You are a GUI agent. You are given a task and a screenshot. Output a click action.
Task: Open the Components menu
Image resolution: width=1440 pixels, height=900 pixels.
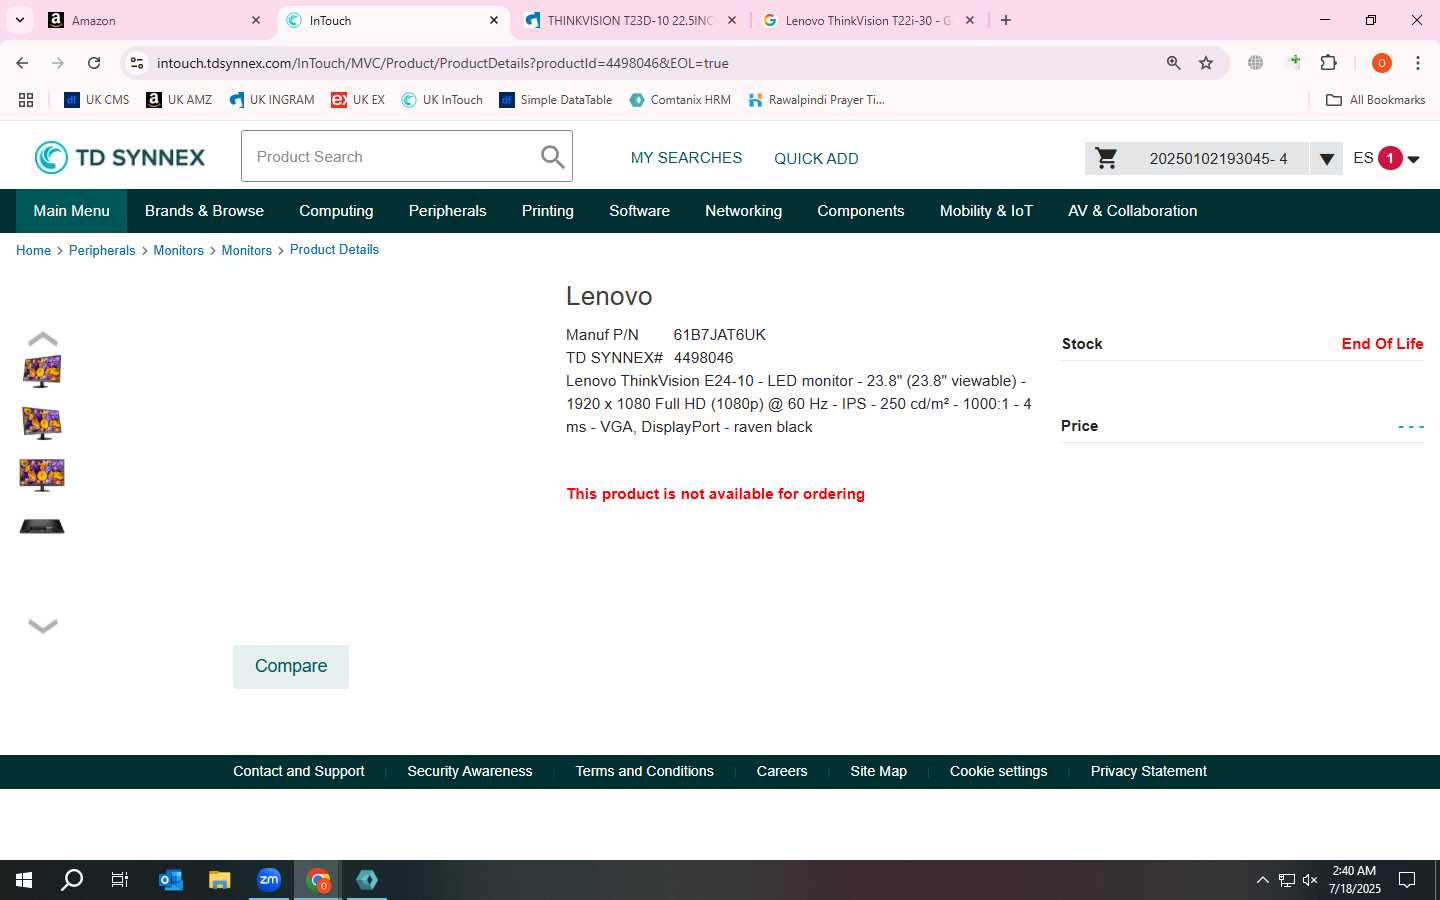pos(860,211)
